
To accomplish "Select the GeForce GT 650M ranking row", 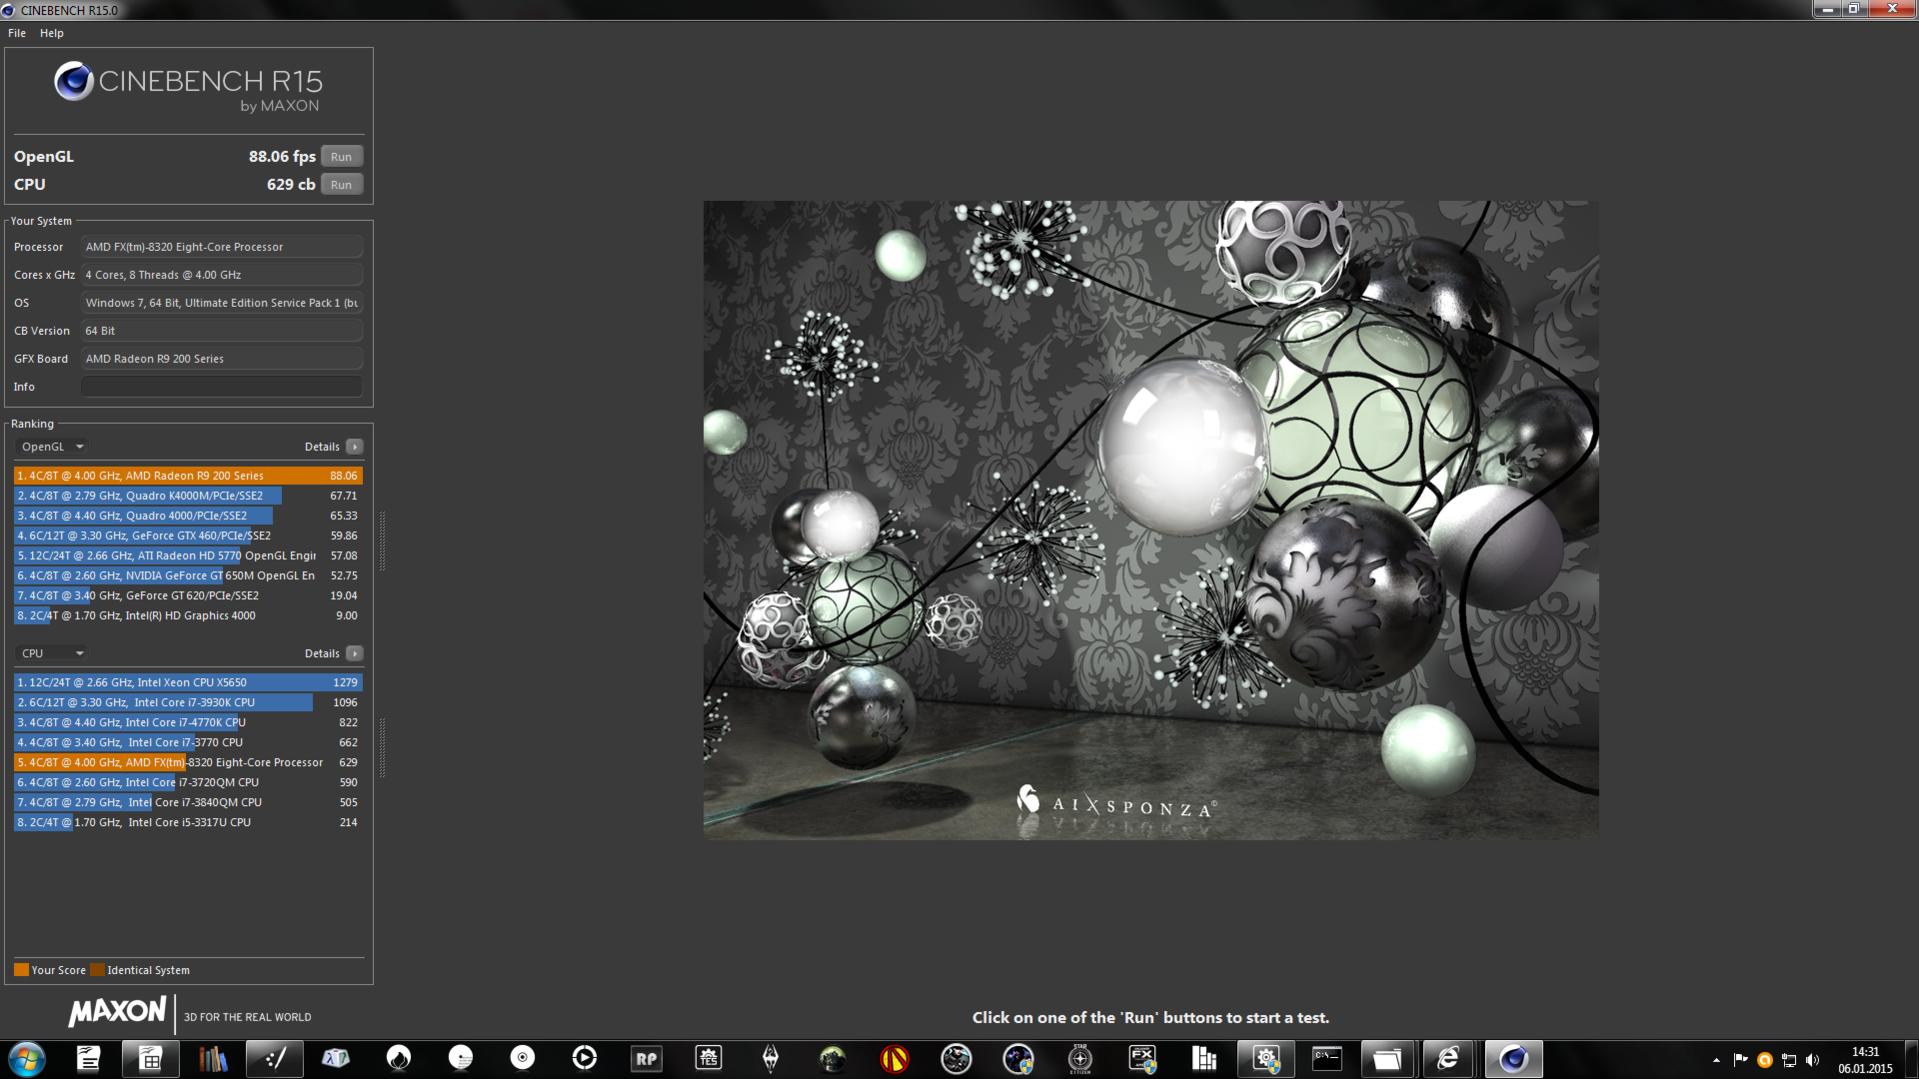I will (x=188, y=575).
